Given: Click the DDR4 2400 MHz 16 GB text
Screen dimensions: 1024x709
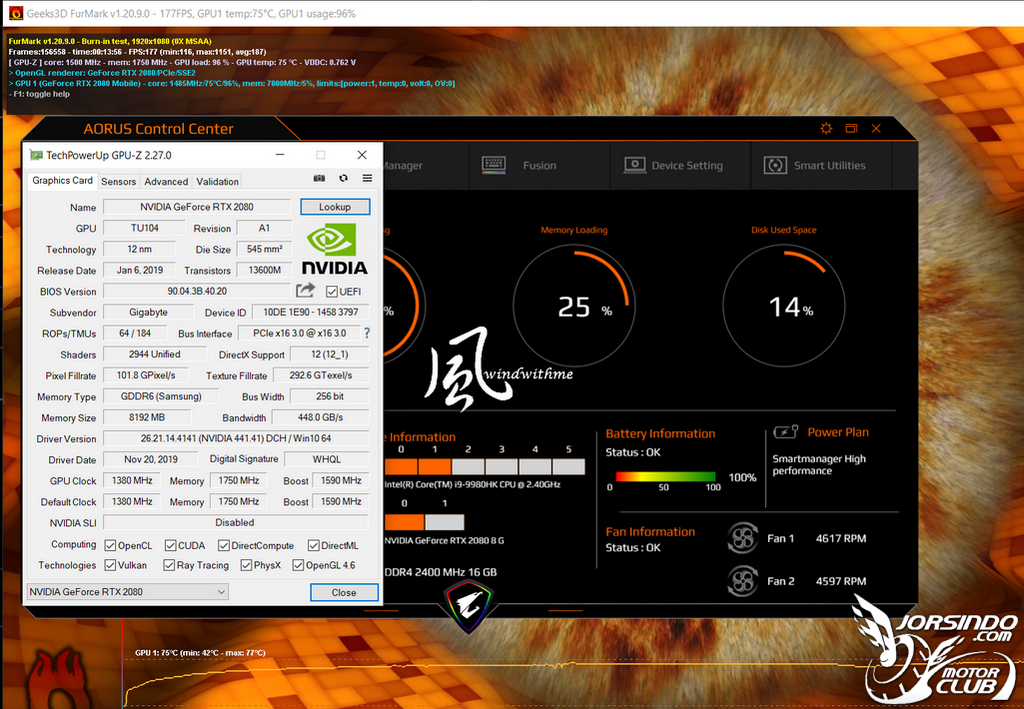Looking at the screenshot, I should (441, 572).
